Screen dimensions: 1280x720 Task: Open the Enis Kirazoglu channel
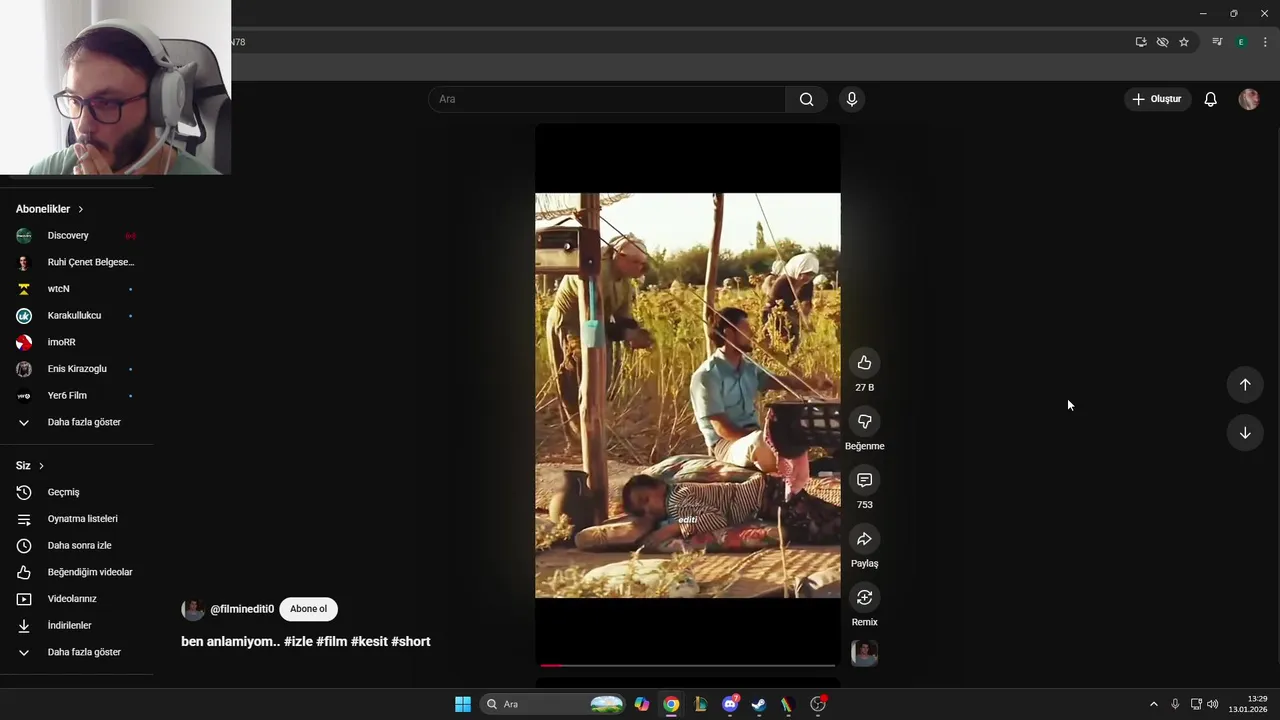tap(77, 369)
